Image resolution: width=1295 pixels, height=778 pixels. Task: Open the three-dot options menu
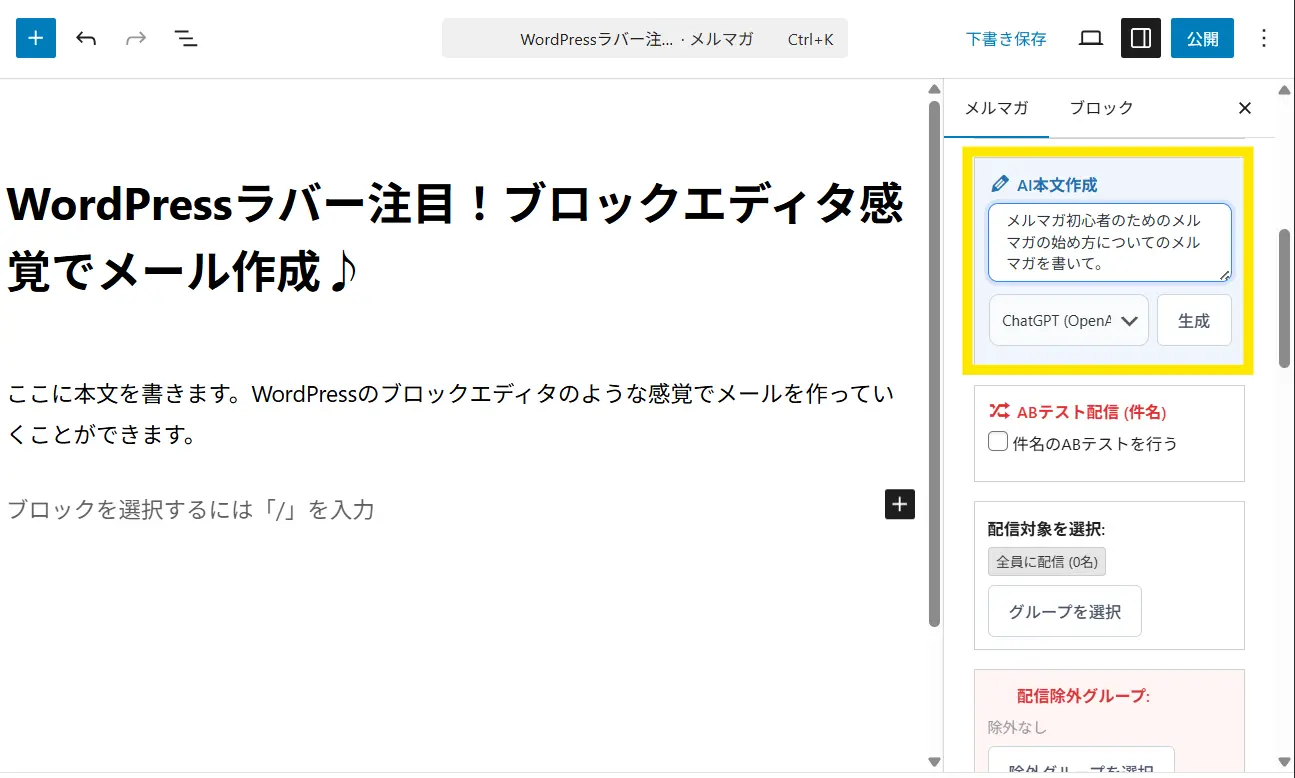point(1264,38)
